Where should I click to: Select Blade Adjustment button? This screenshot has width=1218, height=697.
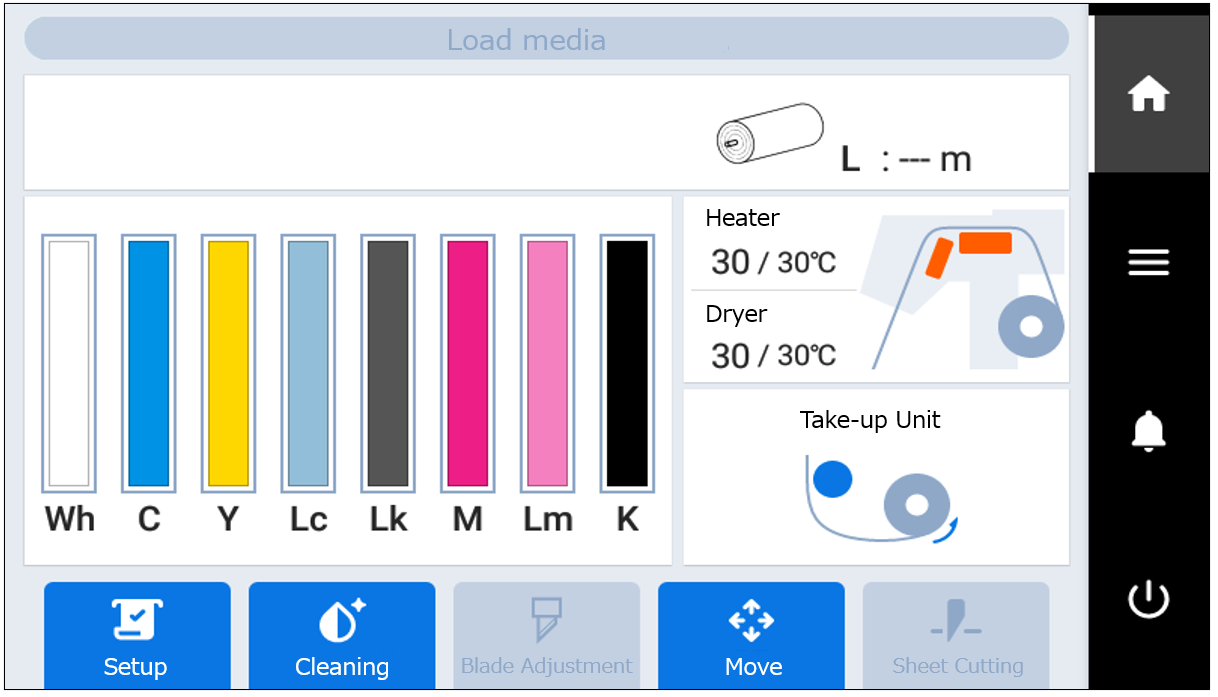pos(547,637)
